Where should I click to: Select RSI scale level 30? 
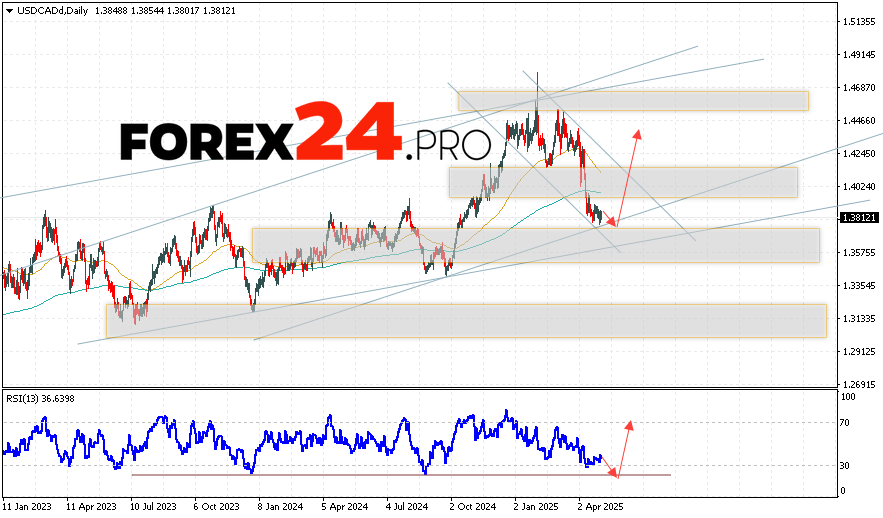click(x=845, y=466)
